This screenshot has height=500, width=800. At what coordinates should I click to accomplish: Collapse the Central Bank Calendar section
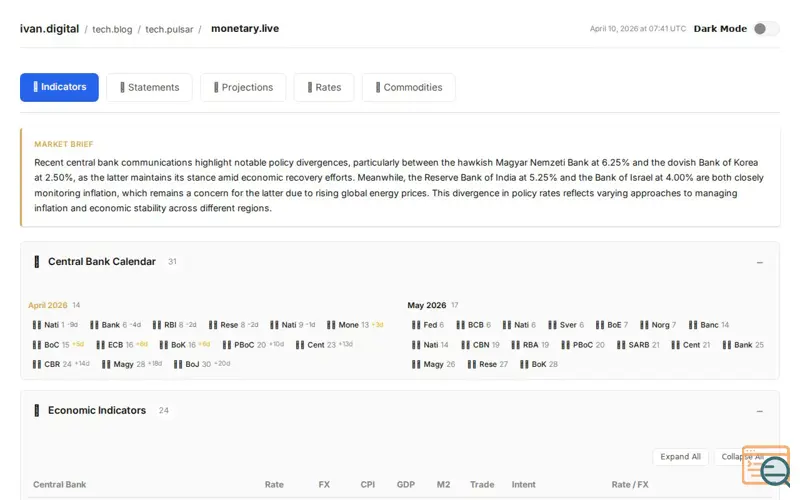pyautogui.click(x=760, y=262)
